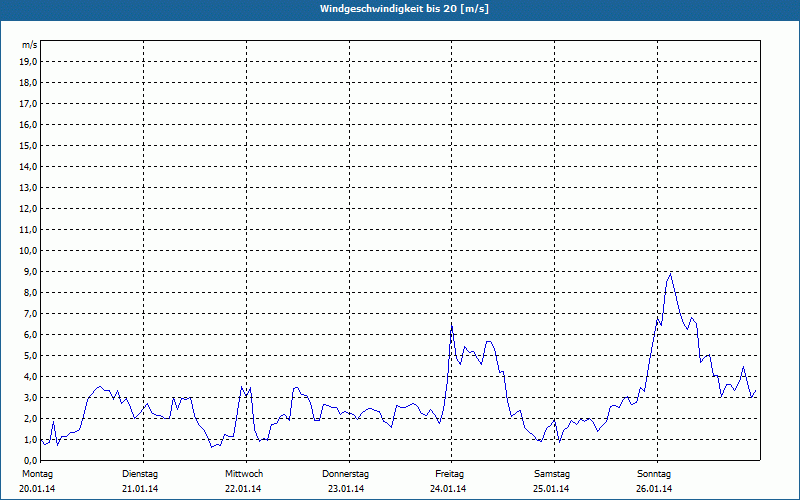Click the date '22.01.14'

tap(243, 489)
